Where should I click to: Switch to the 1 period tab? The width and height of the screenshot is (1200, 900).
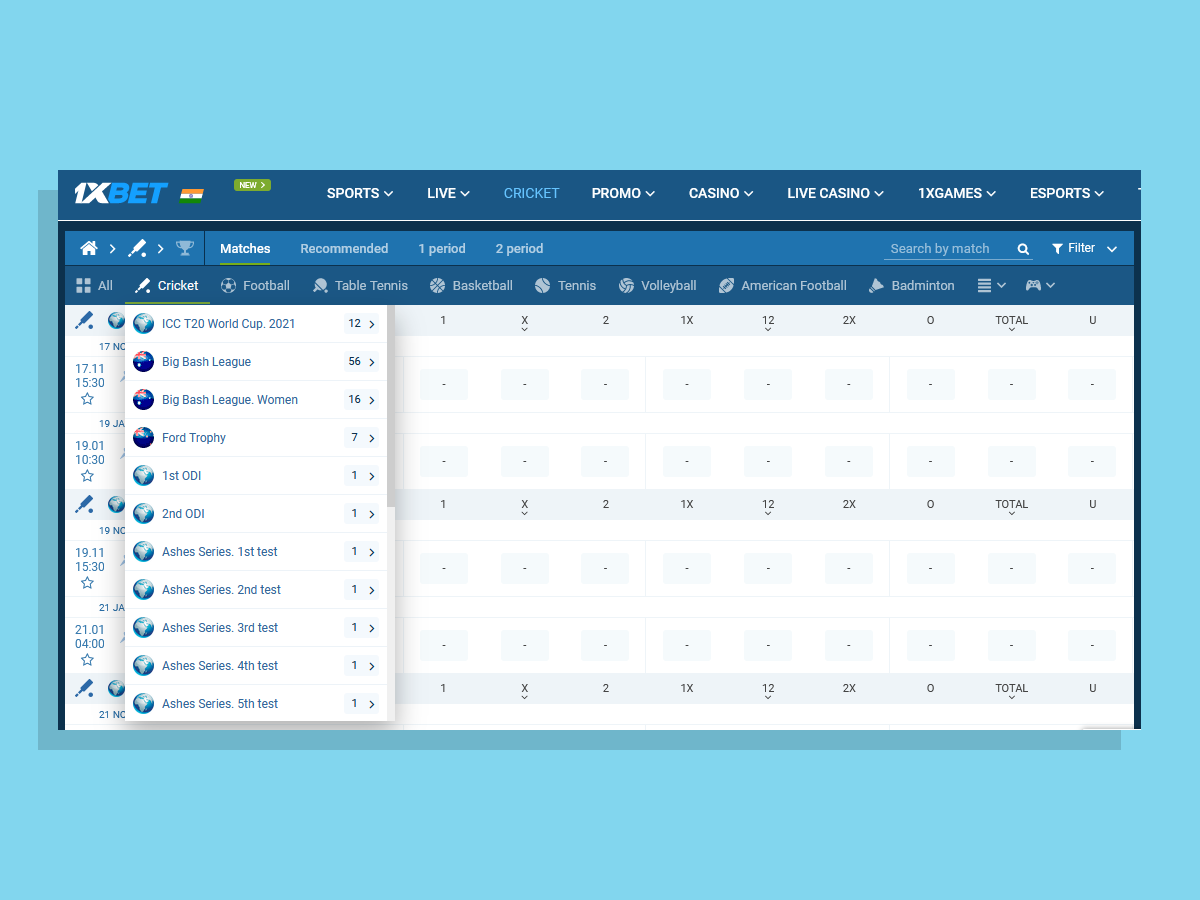coord(441,248)
